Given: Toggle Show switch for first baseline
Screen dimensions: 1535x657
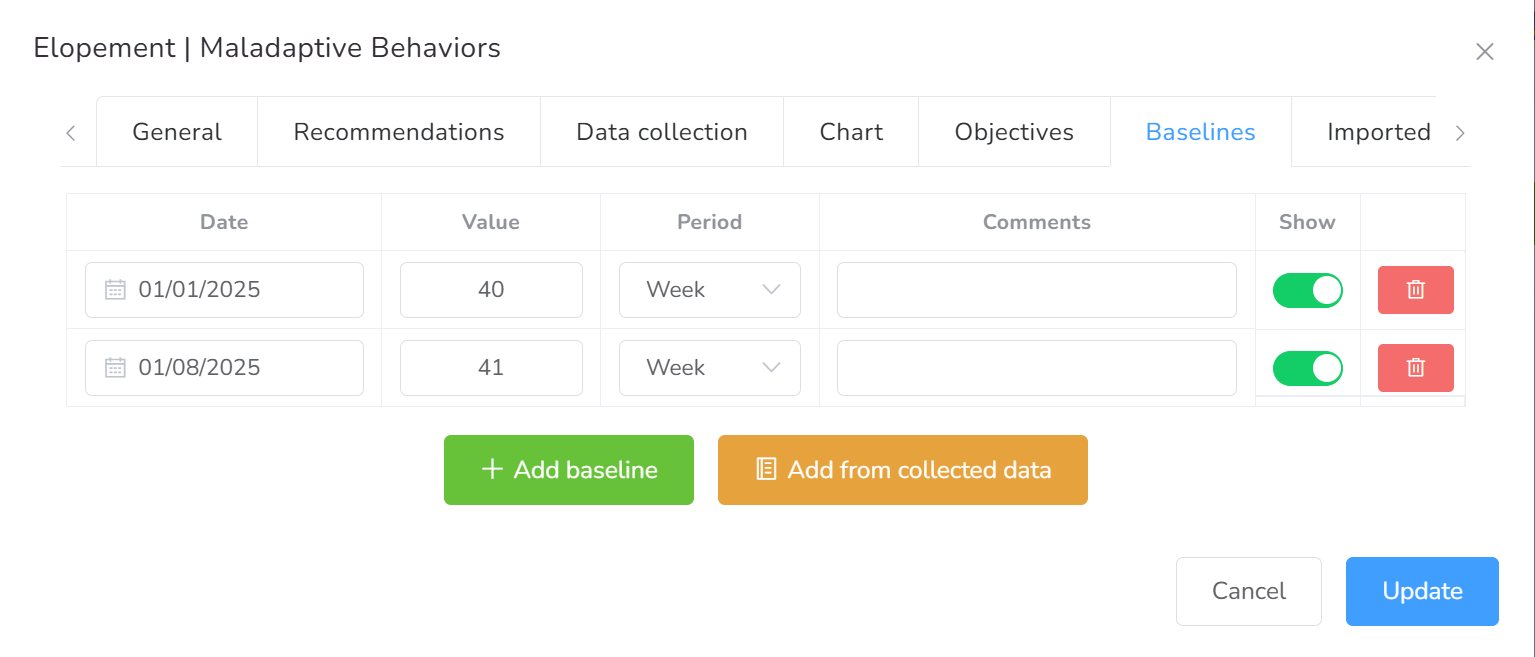Looking at the screenshot, I should (1307, 290).
